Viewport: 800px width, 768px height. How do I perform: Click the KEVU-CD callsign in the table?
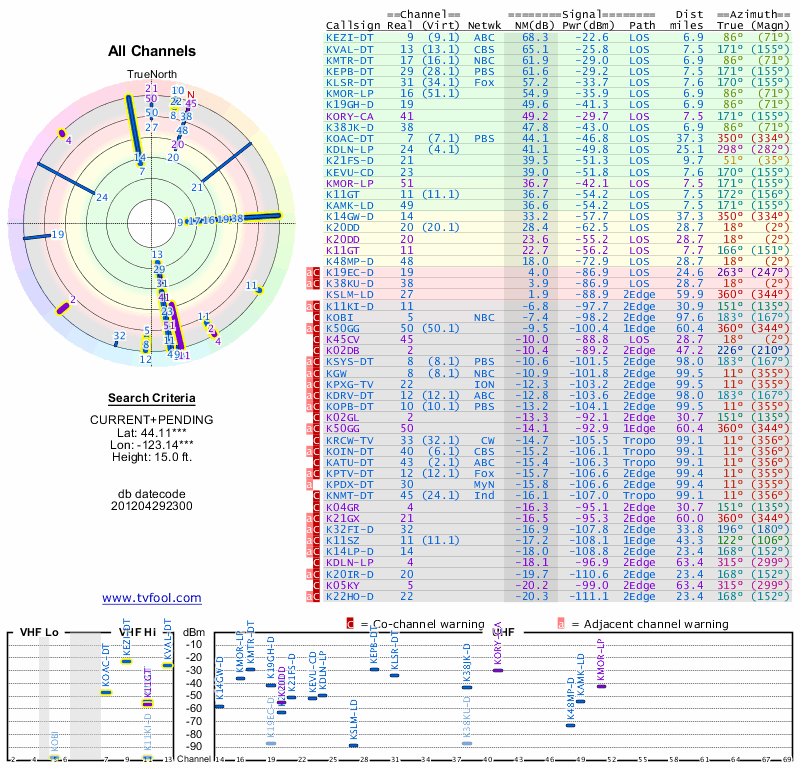tap(349, 172)
